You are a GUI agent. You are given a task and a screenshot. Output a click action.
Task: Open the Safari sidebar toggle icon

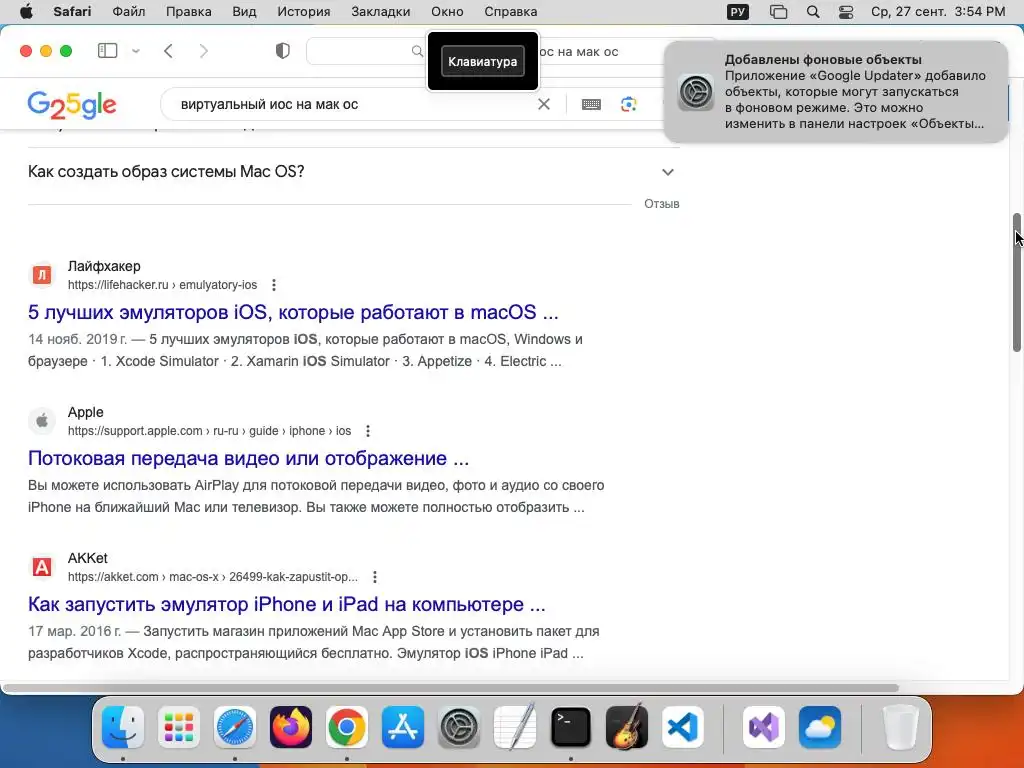(107, 51)
